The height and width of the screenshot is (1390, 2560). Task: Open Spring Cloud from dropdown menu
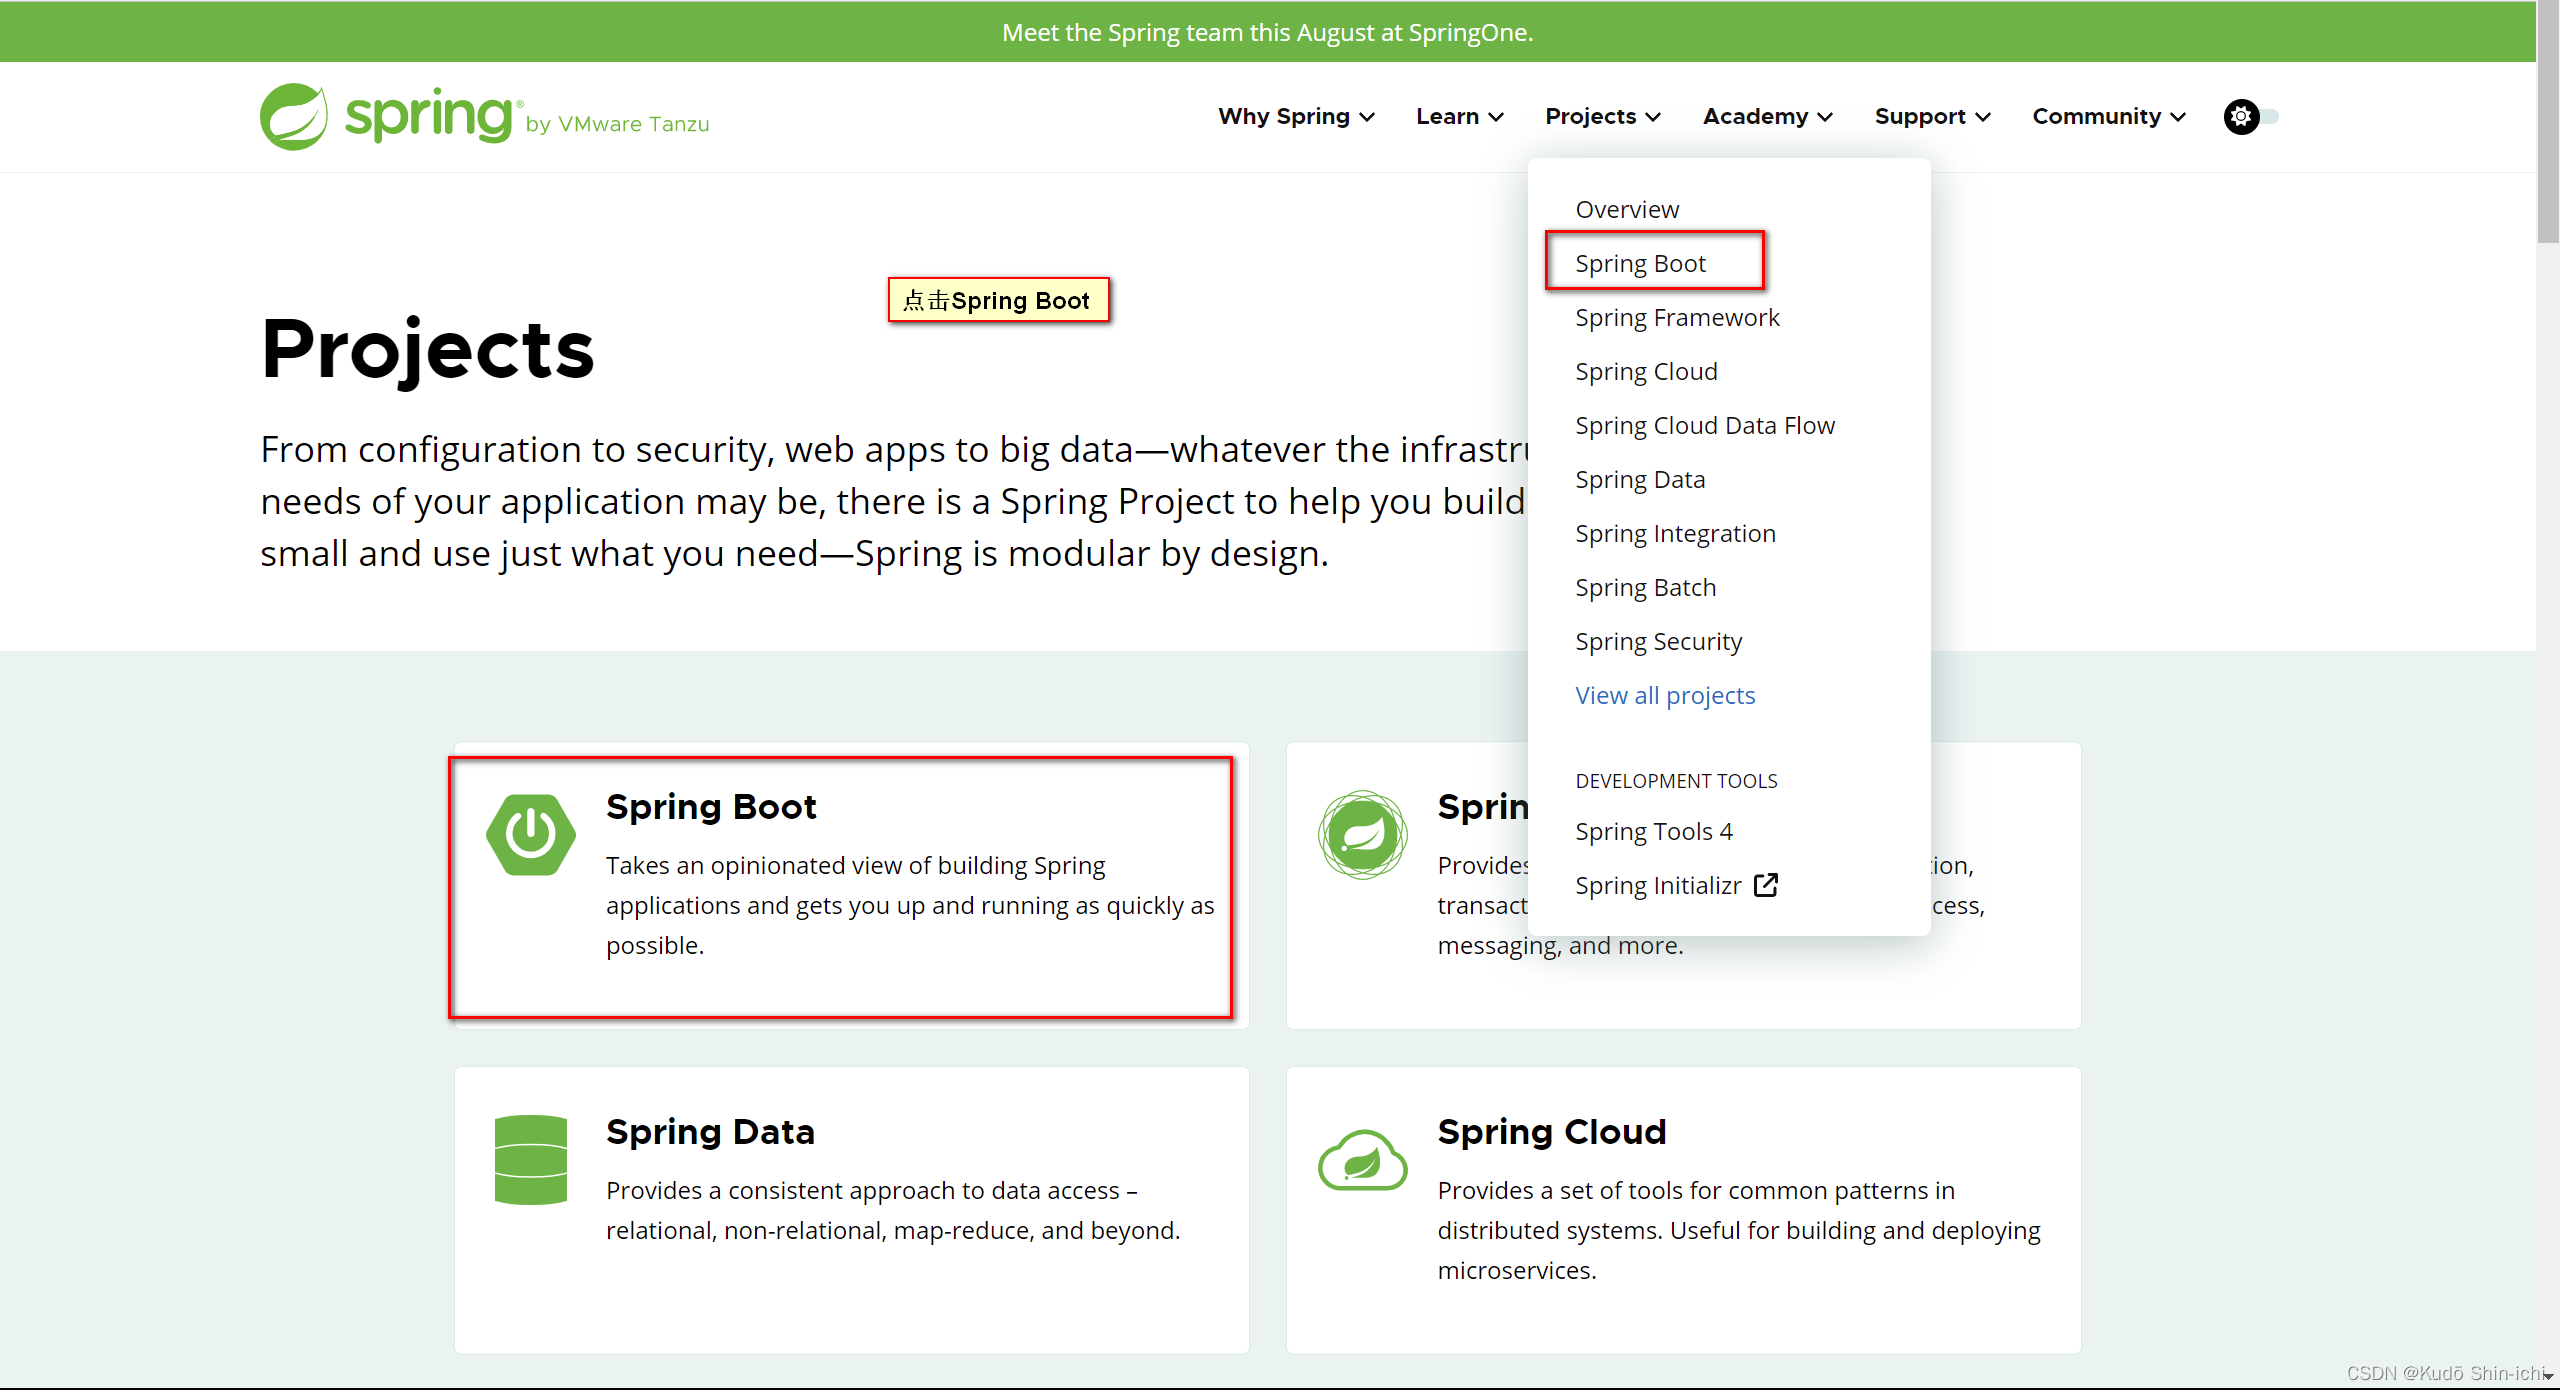[x=1646, y=372]
